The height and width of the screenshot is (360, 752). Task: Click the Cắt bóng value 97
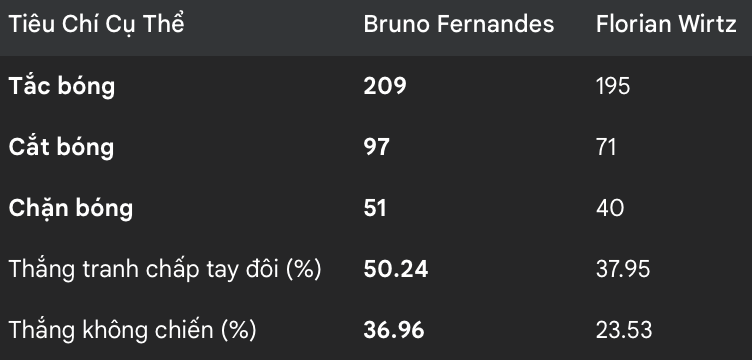click(376, 147)
